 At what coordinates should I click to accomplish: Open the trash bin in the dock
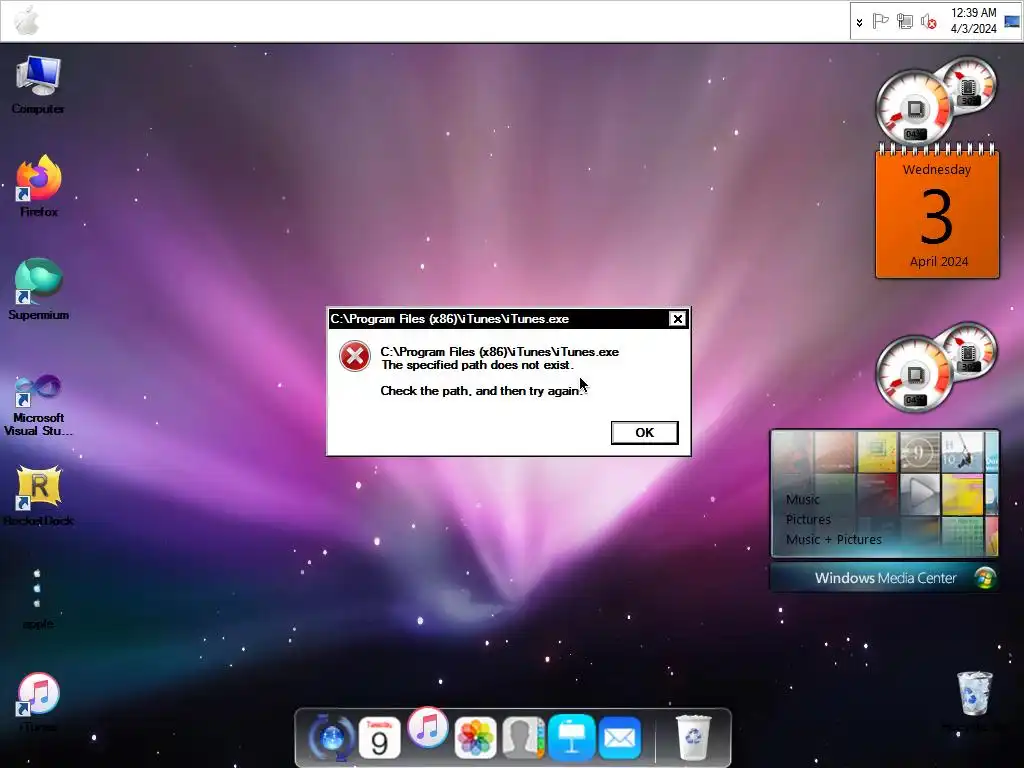[693, 737]
